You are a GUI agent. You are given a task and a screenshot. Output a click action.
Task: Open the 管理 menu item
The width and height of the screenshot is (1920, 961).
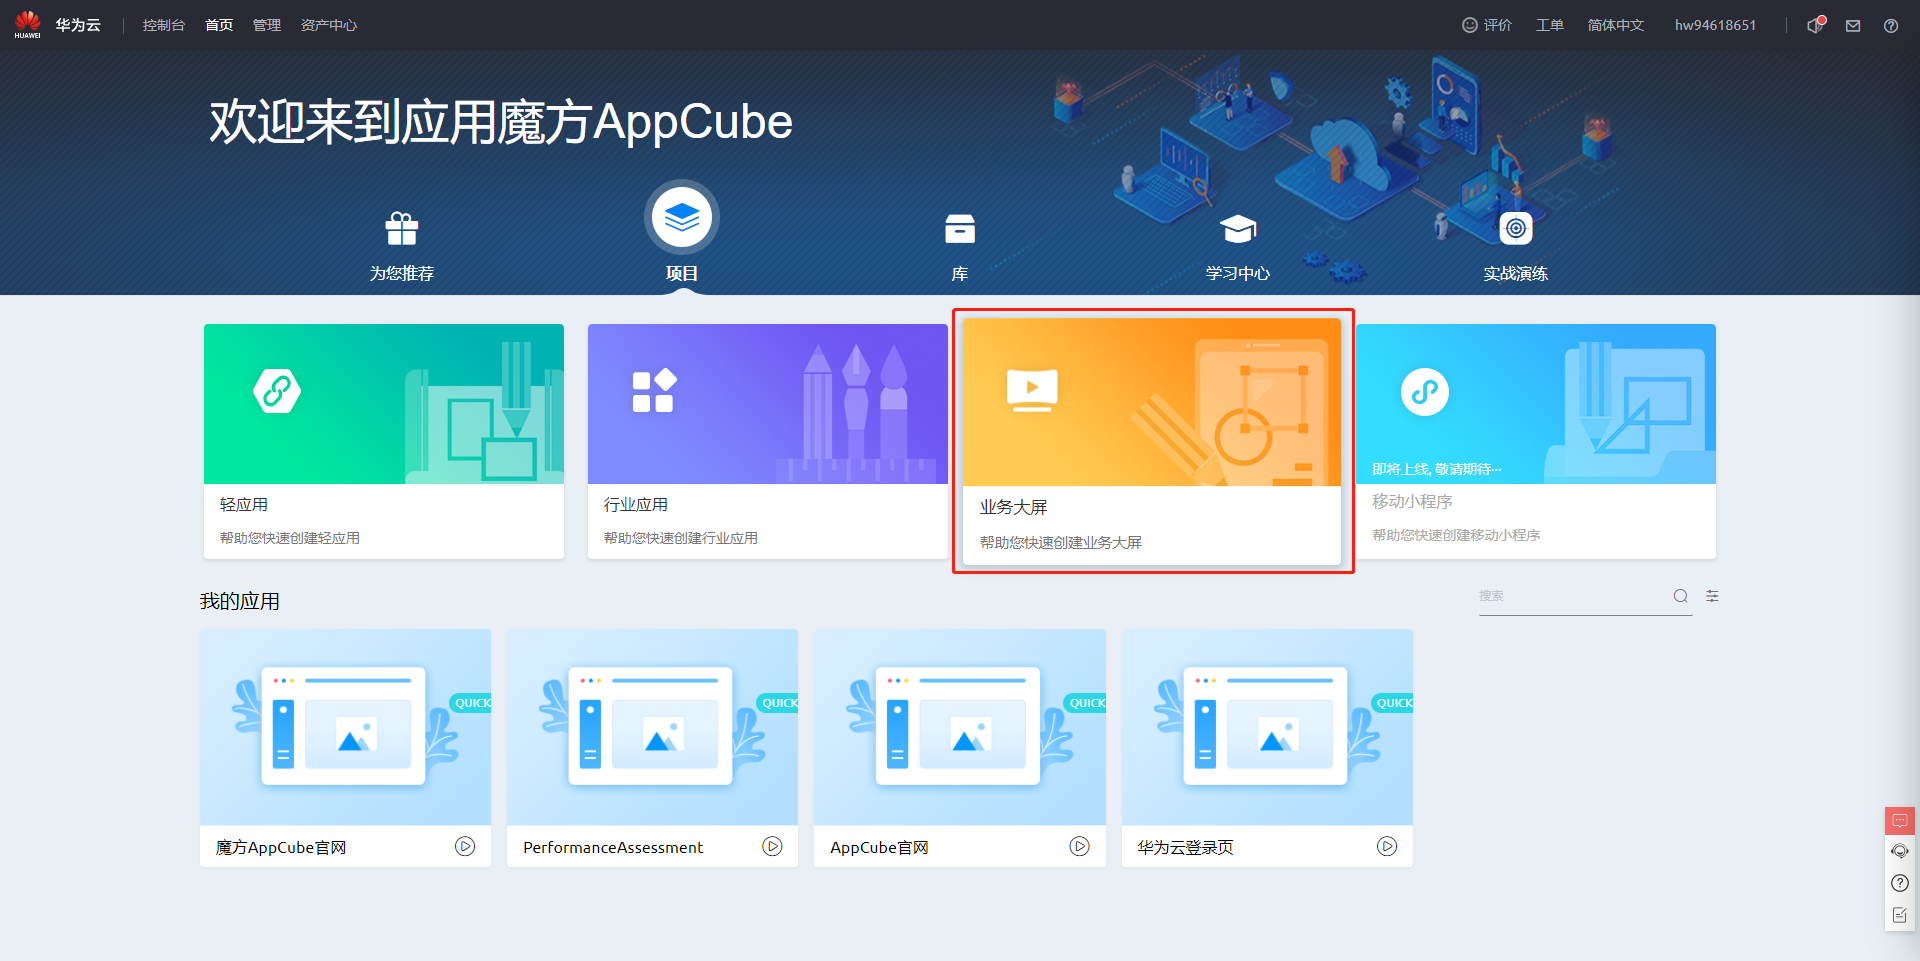(x=267, y=25)
